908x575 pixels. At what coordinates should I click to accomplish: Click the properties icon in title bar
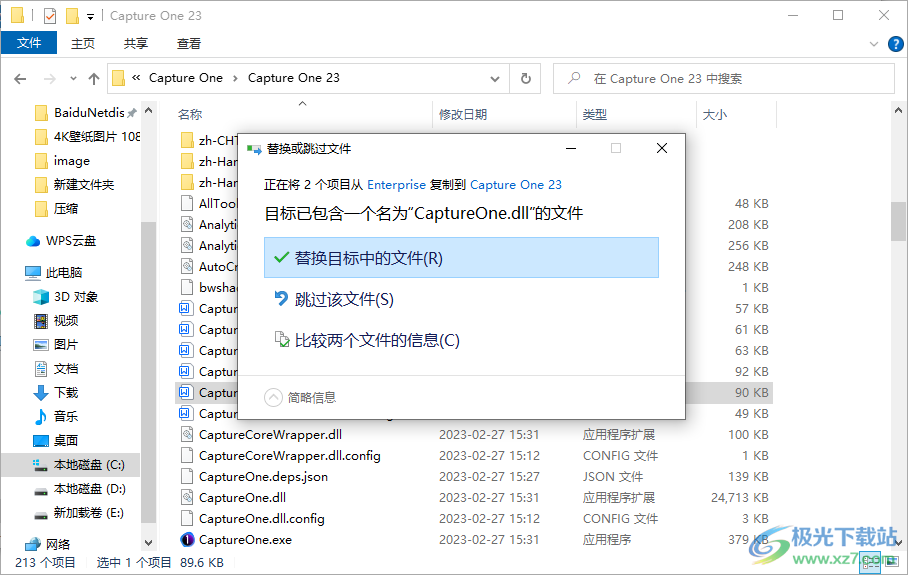pos(50,16)
